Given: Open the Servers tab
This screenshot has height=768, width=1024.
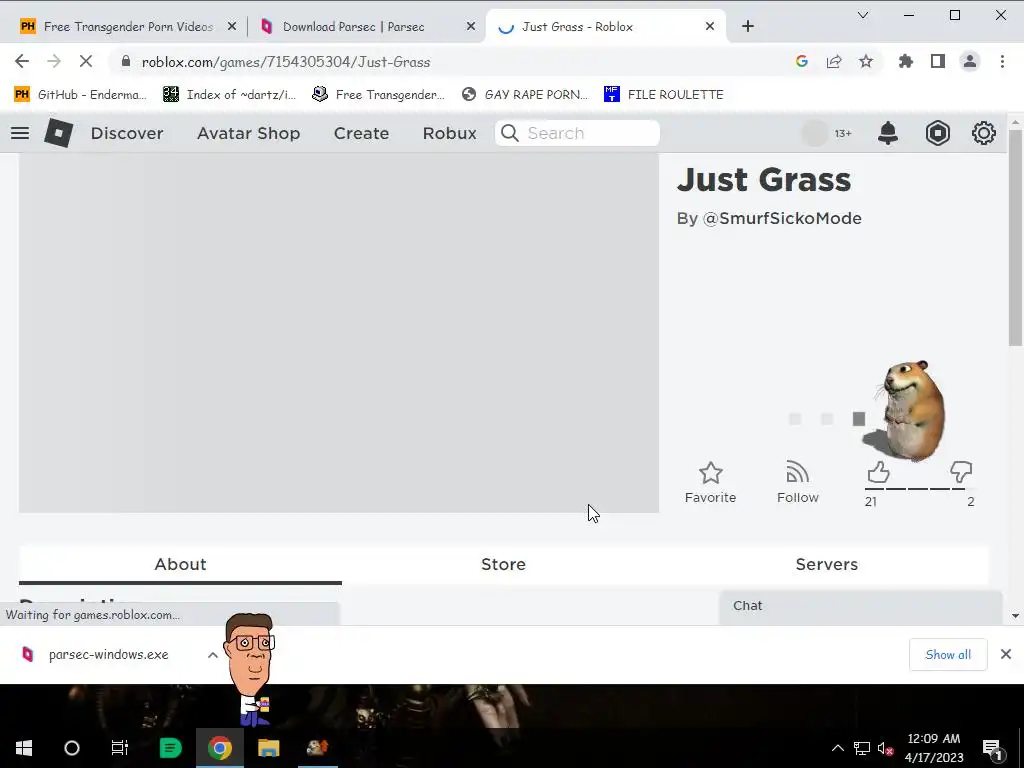Looking at the screenshot, I should (827, 564).
